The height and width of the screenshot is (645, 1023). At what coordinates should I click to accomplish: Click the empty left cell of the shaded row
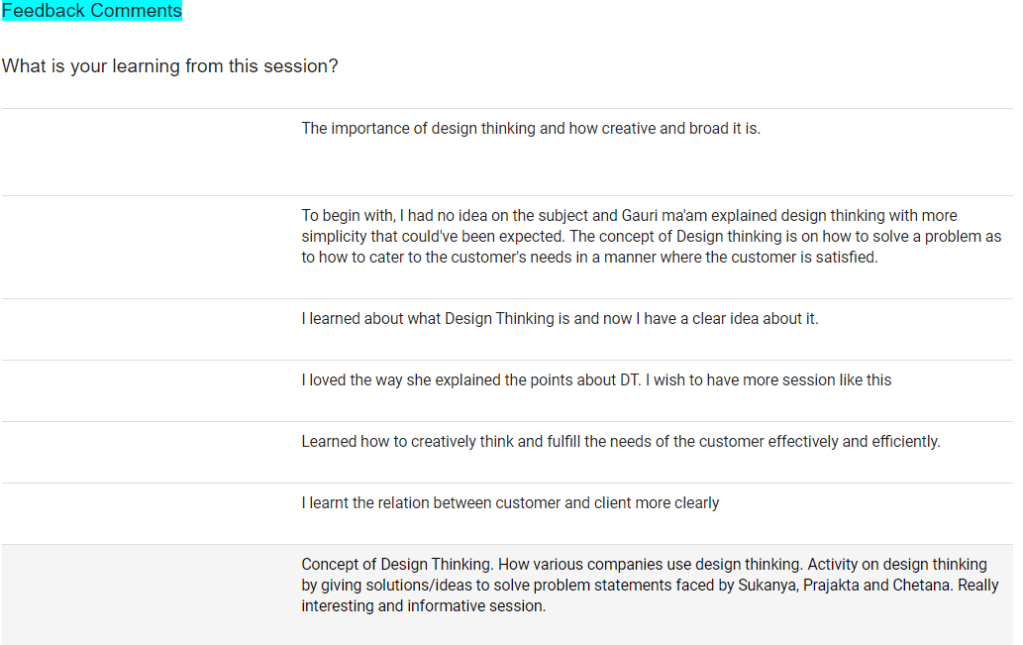click(150, 594)
